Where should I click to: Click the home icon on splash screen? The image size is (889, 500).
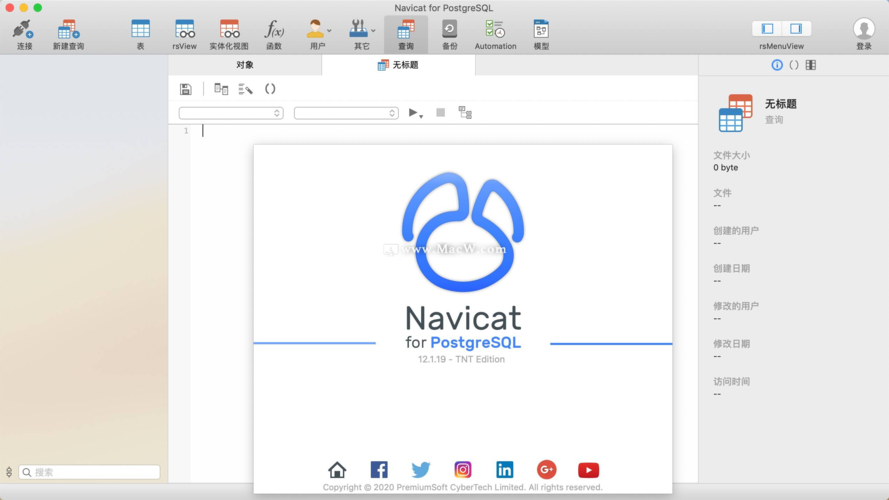tap(337, 469)
